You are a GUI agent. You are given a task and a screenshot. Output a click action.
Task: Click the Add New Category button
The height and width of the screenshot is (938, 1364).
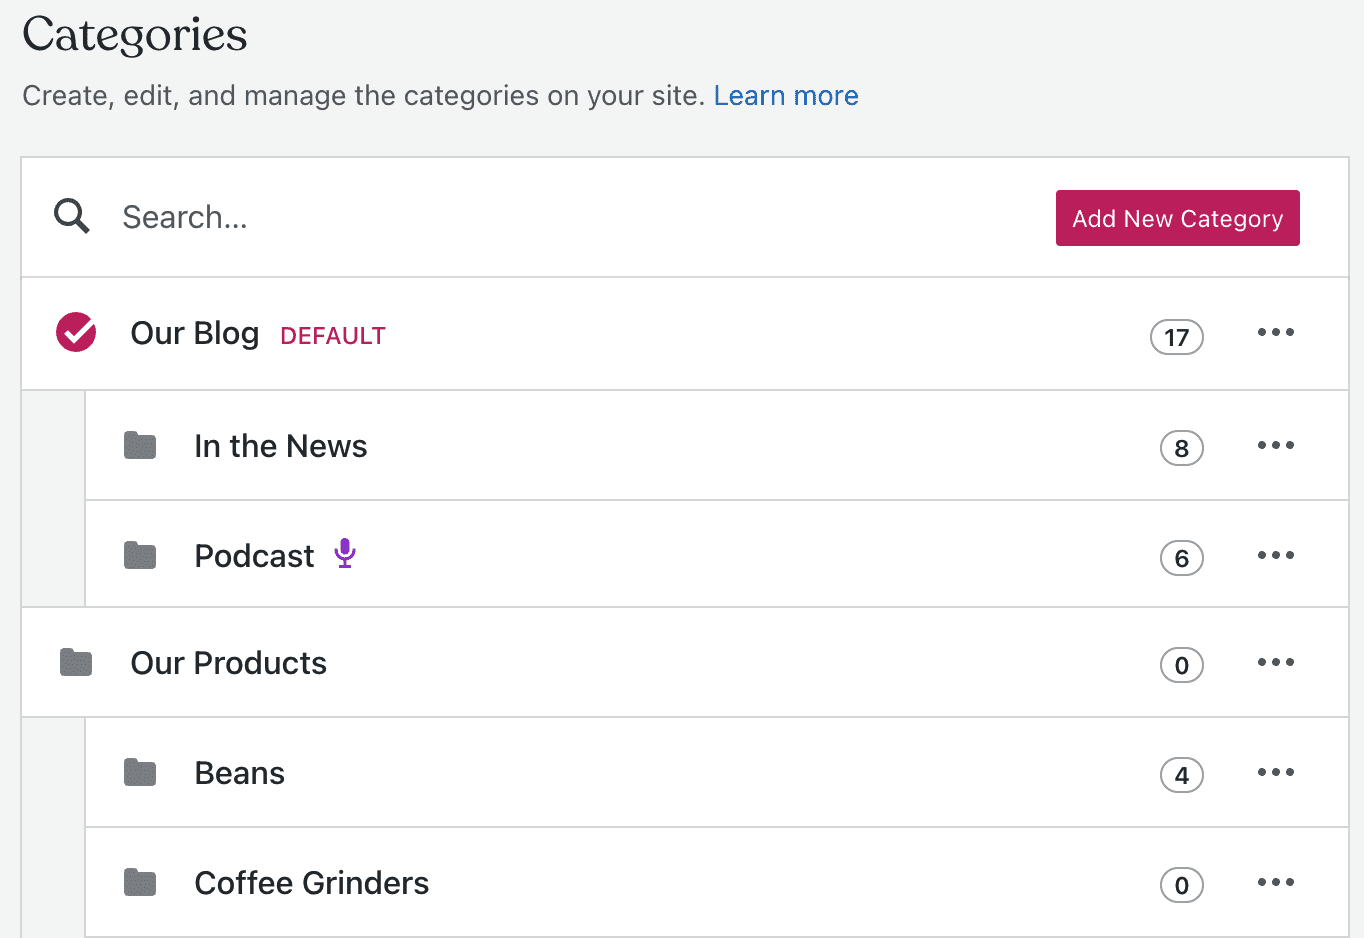(x=1177, y=217)
